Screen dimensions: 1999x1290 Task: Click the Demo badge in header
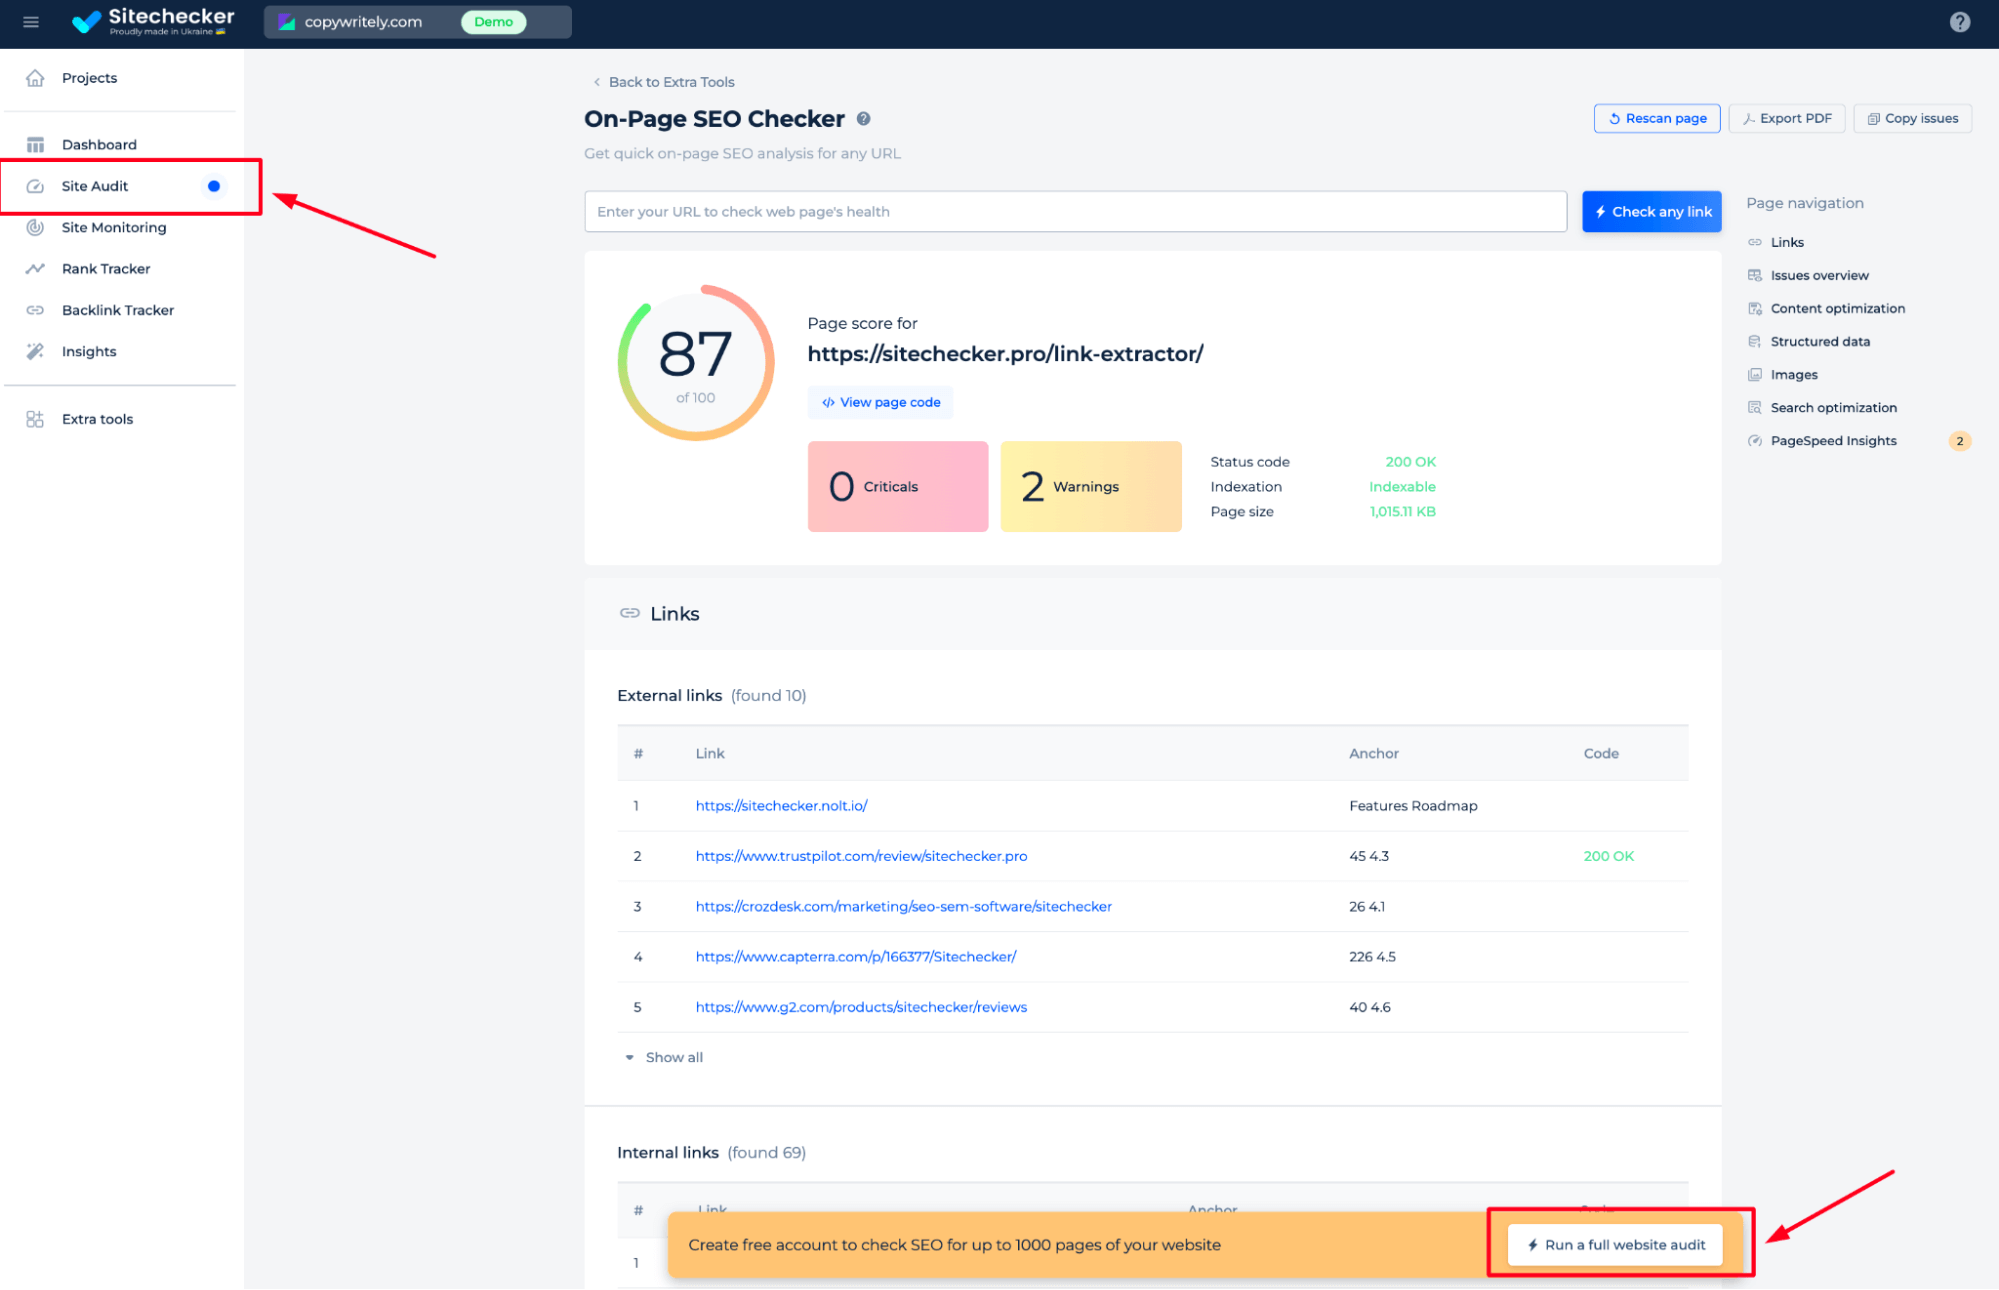pos(493,22)
